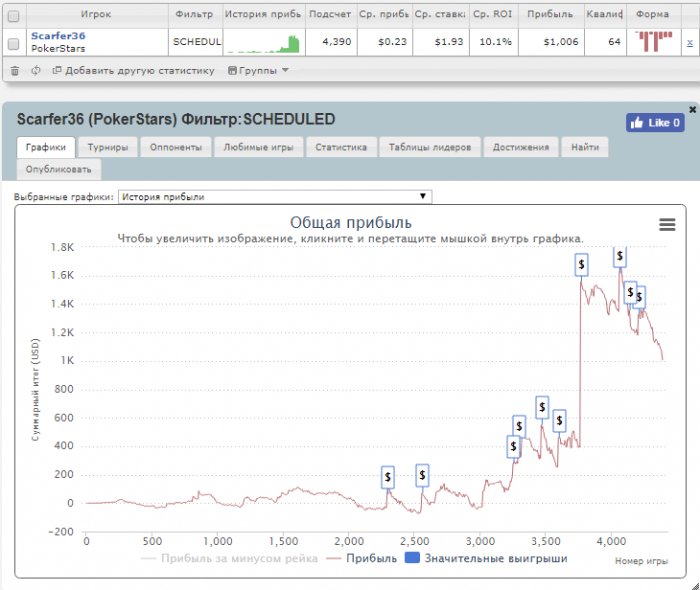Click the 'Общая прибыль' chart title
700x590 pixels.
coord(351,222)
